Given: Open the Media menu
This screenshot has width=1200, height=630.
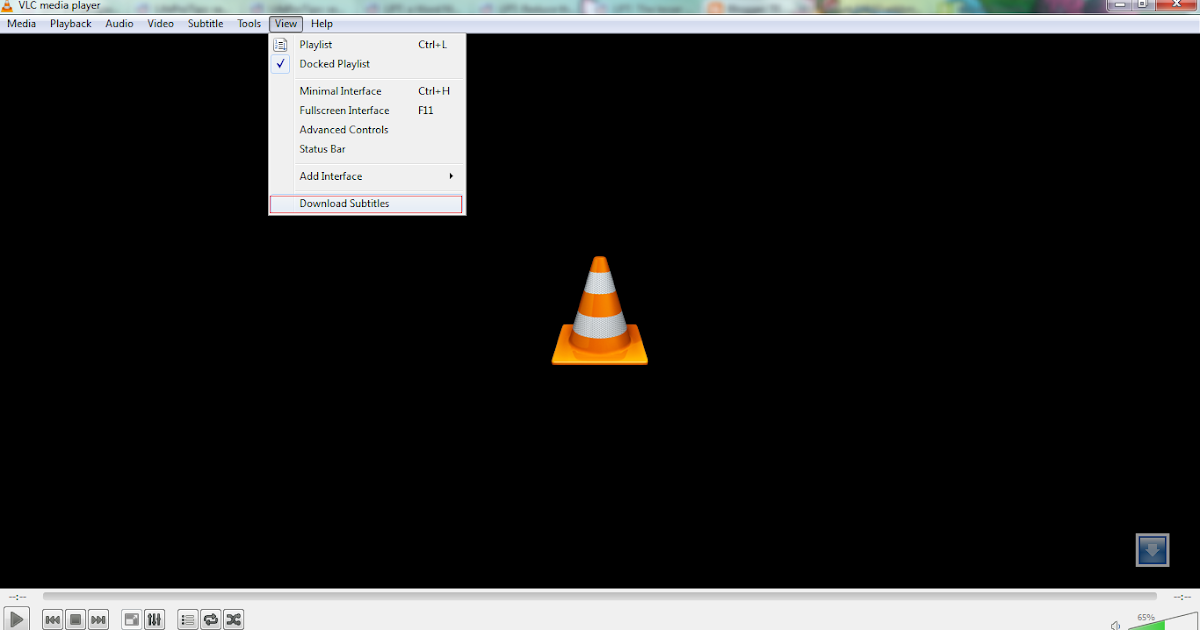Looking at the screenshot, I should (x=21, y=23).
